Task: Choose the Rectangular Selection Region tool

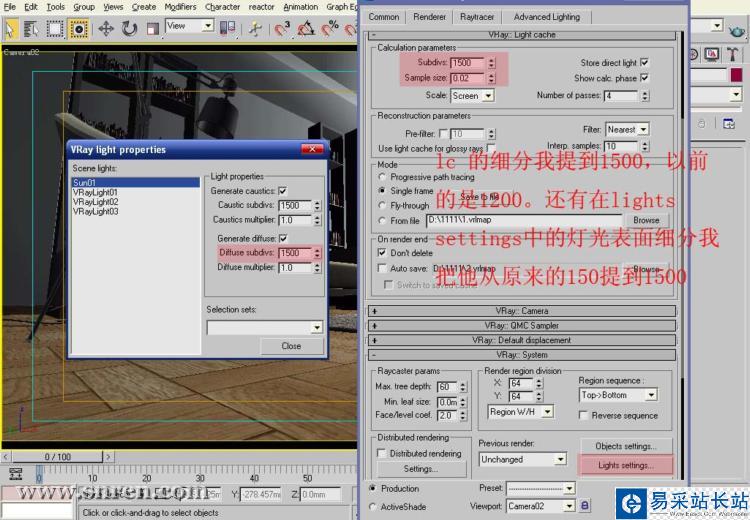Action: point(55,29)
